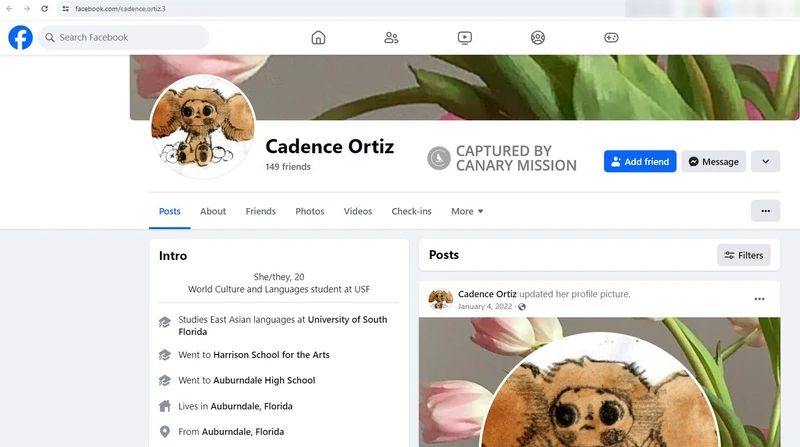Reload the page with the refresh icon
This screenshot has height=447, width=800.
(44, 9)
